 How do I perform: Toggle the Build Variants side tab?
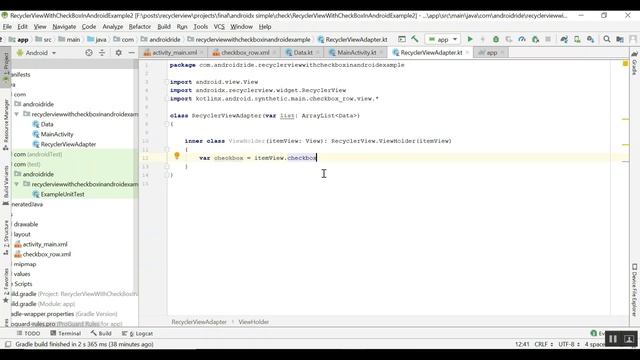(x=6, y=186)
